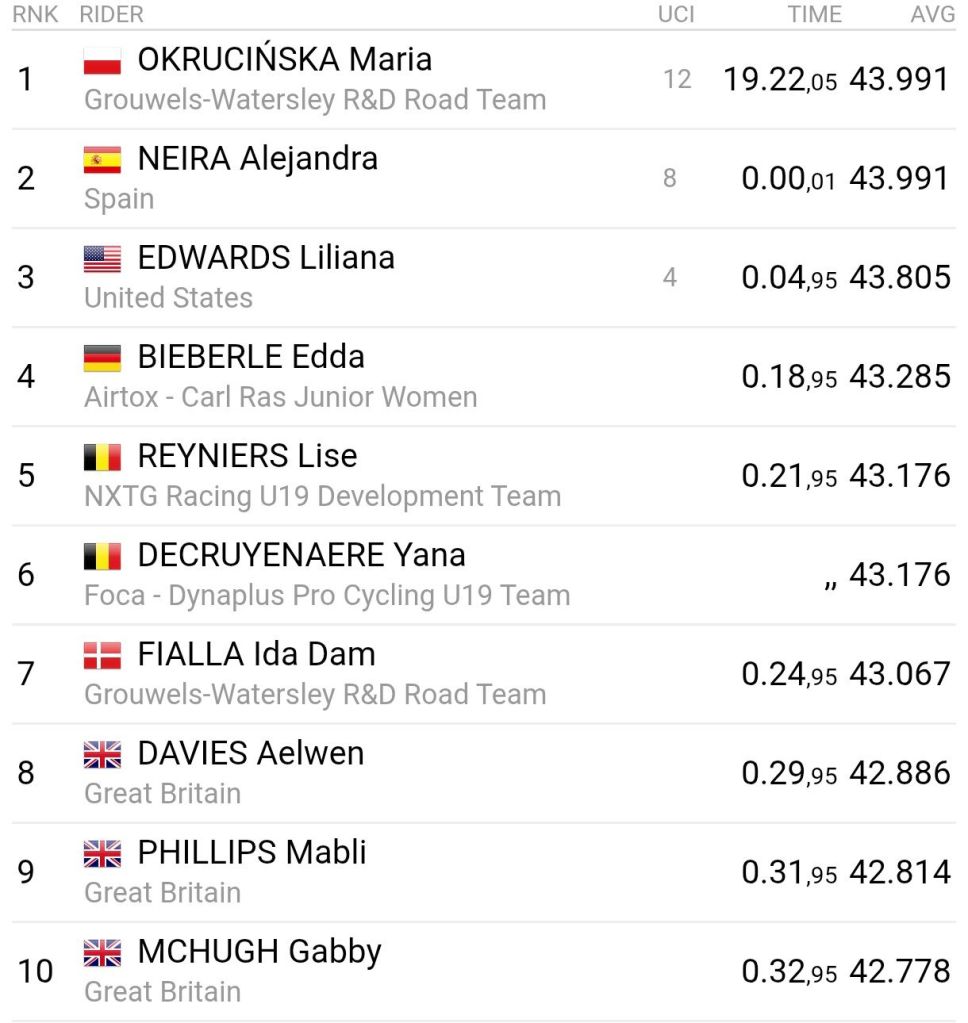Open rider PHILLIPS Mabli's profile
The height and width of the screenshot is (1023, 968).
pos(251,852)
